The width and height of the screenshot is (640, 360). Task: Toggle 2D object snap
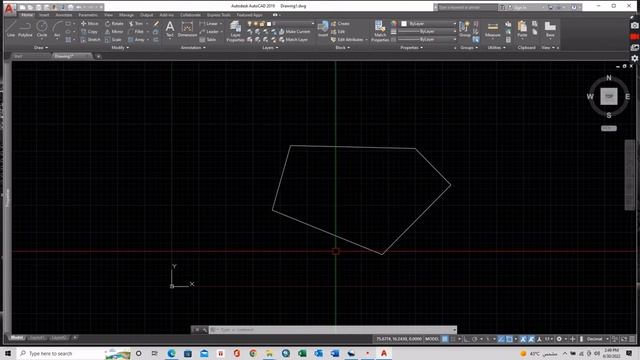pos(509,339)
